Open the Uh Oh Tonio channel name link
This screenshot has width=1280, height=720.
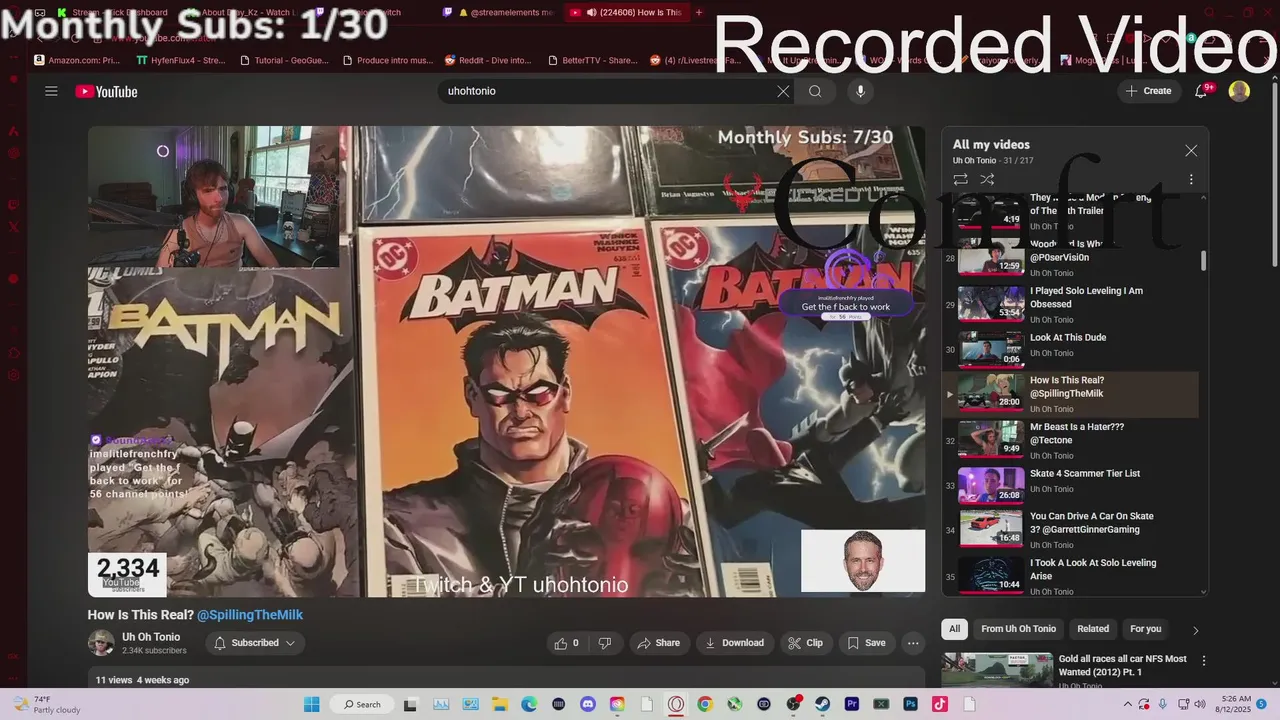[151, 637]
